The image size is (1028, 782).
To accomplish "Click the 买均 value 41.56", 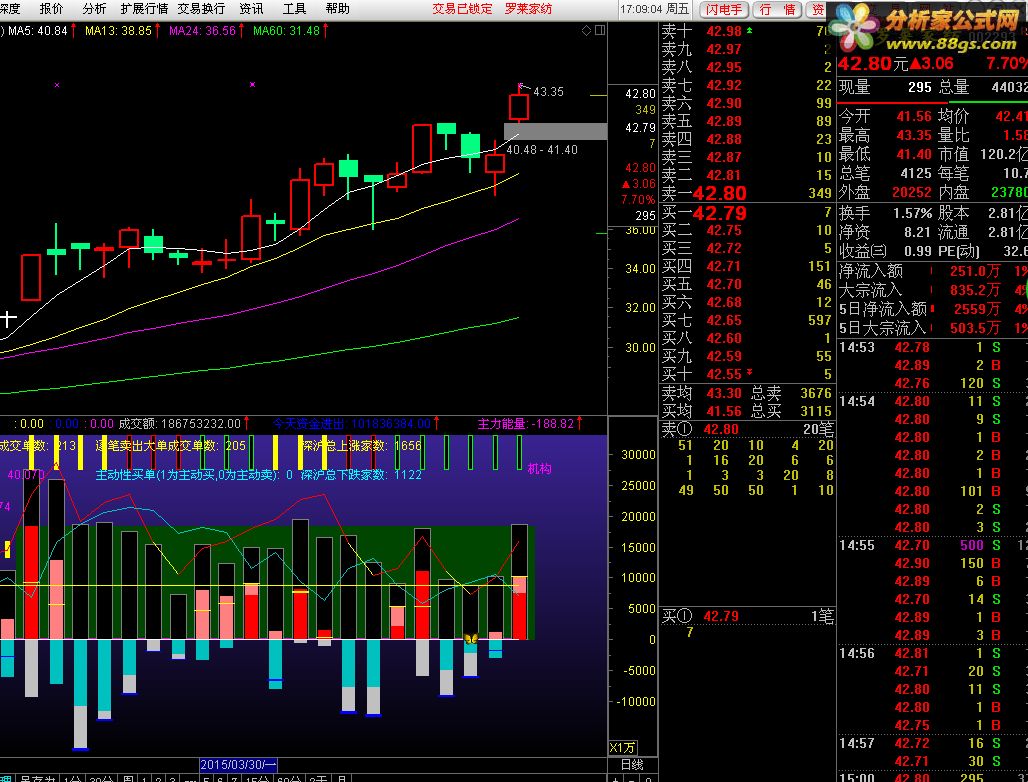I will click(x=724, y=411).
